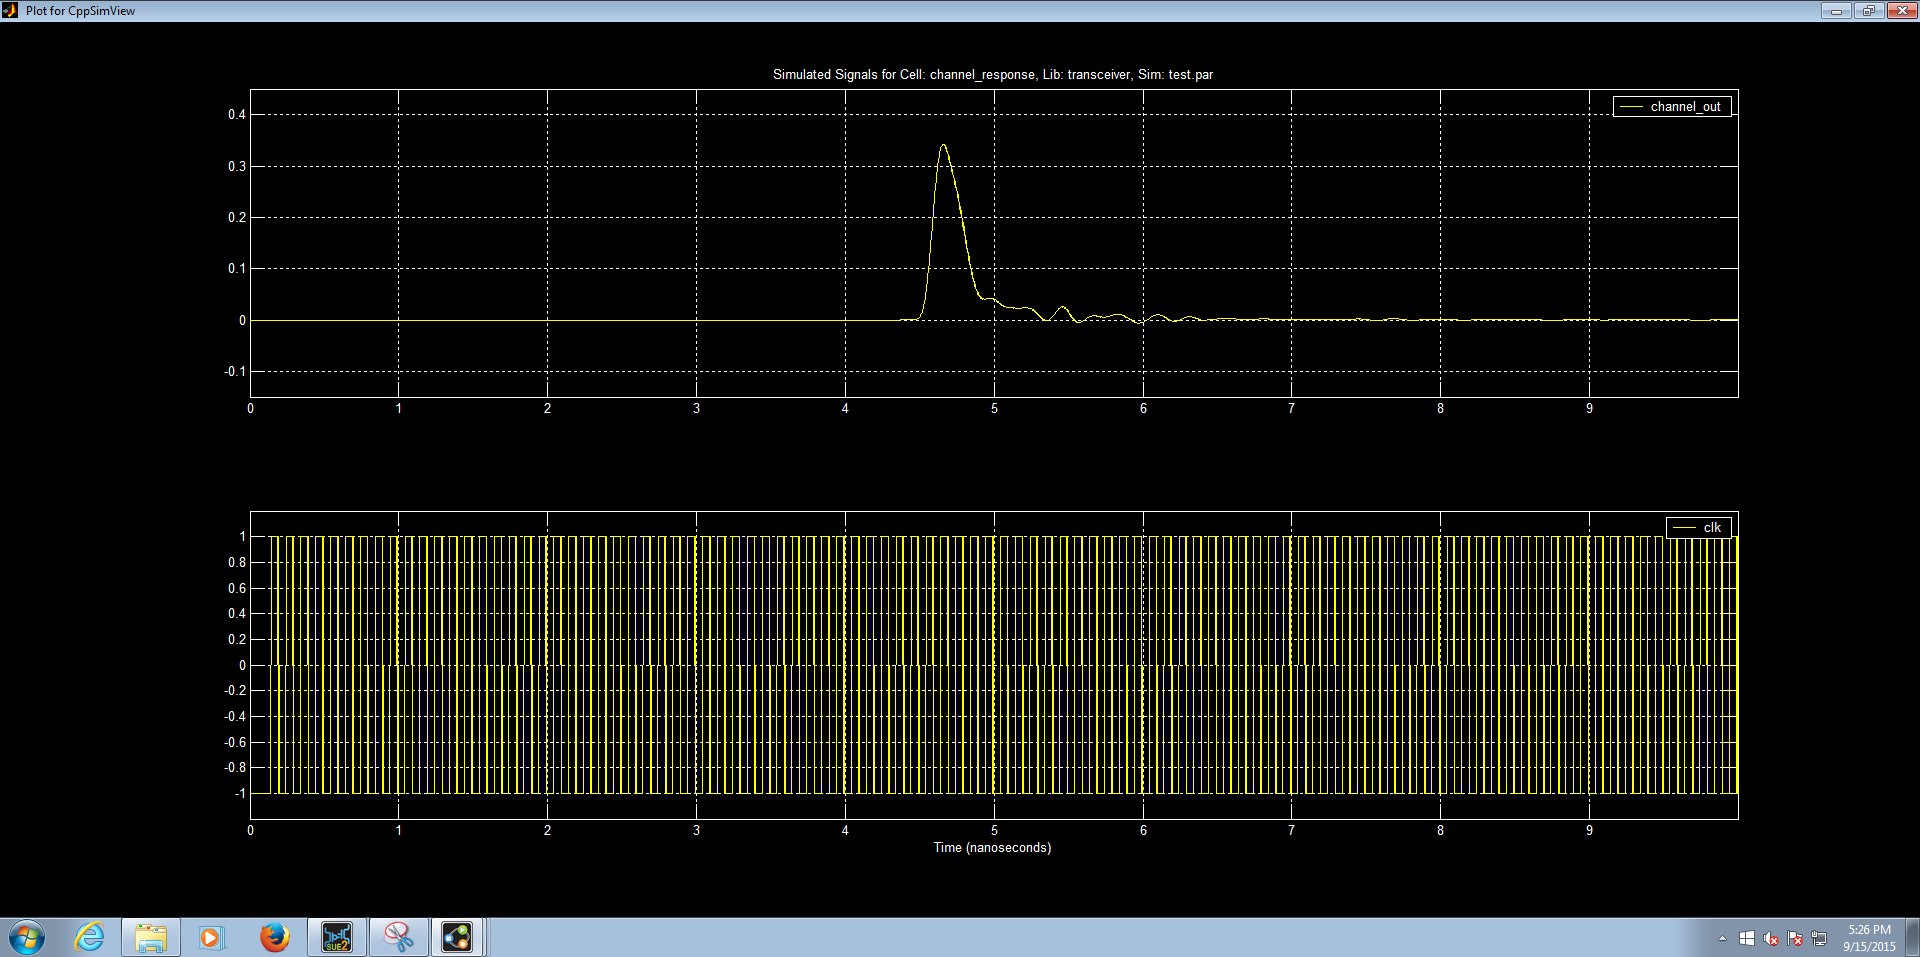This screenshot has height=957, width=1920.
Task: Click the channel_out waveform peak
Action: point(942,146)
